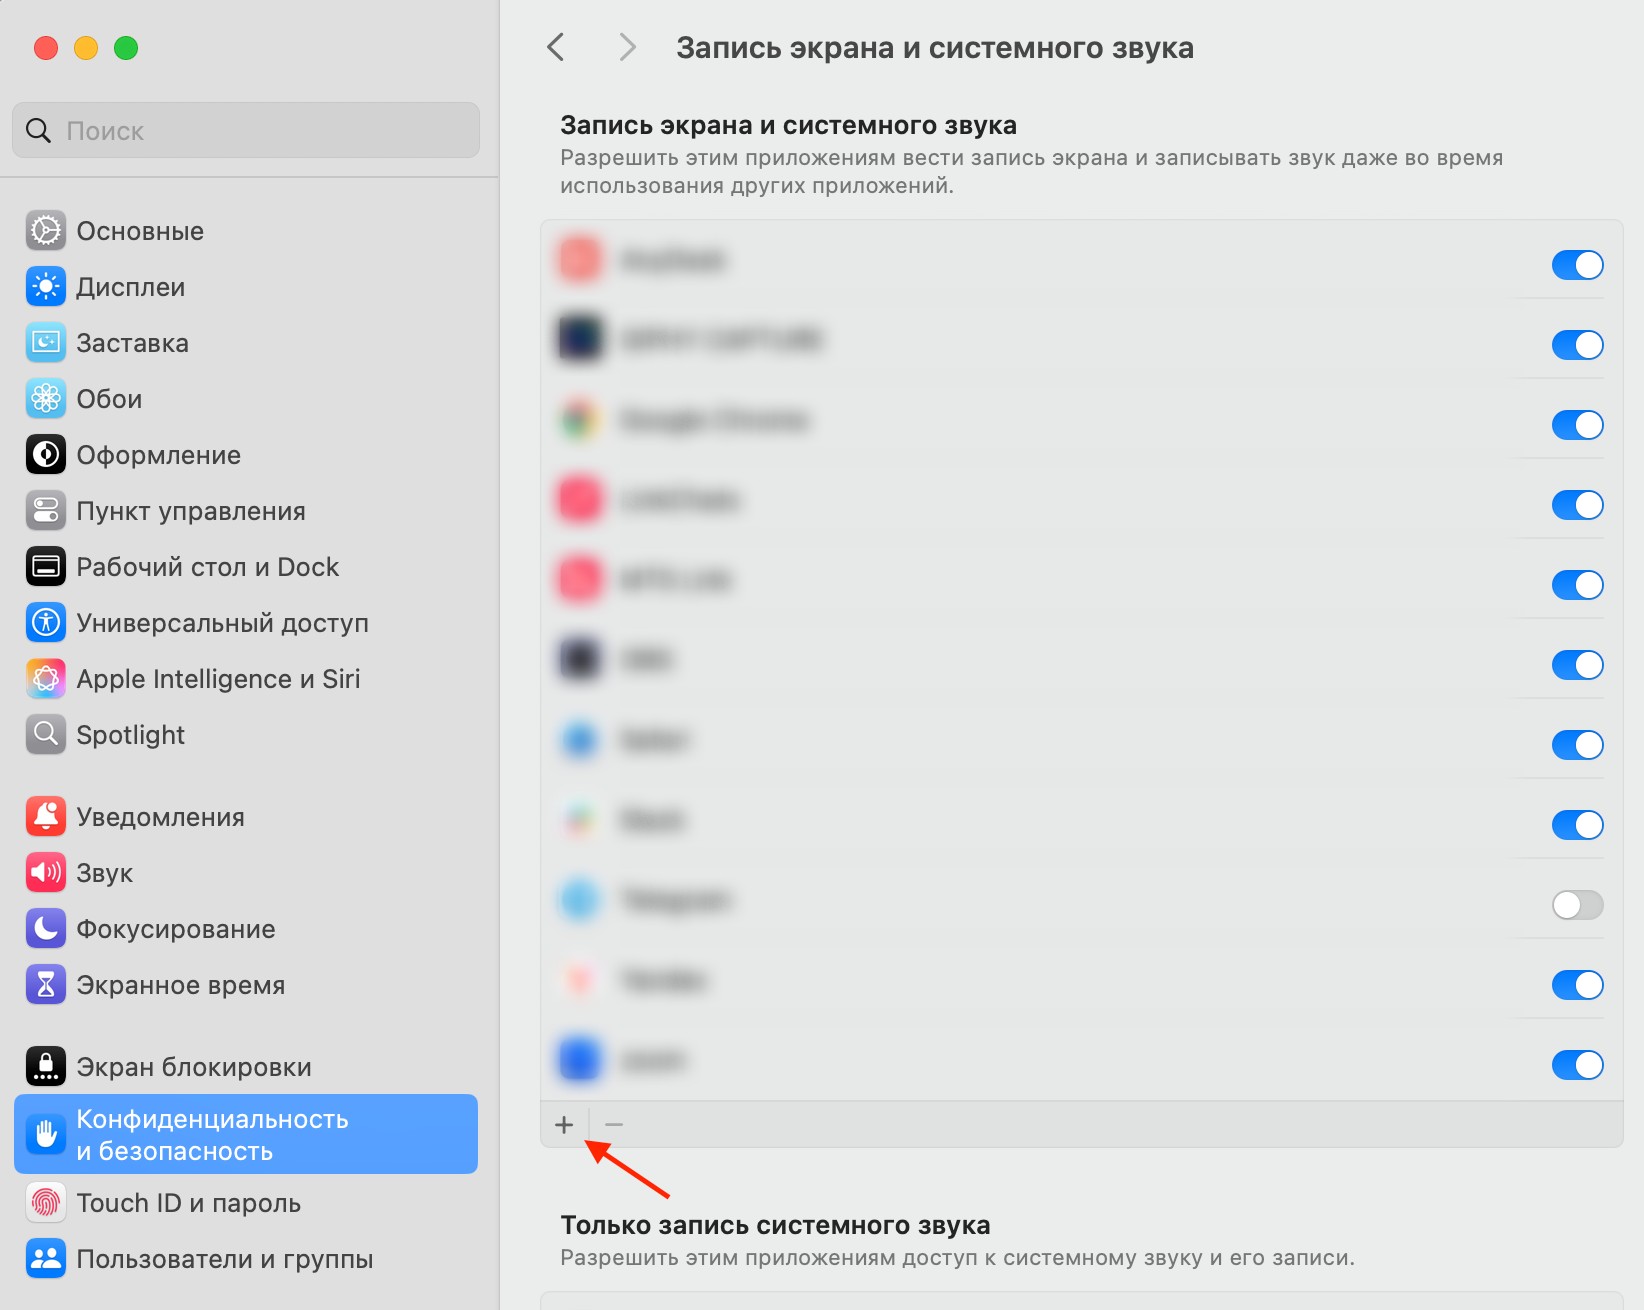
Task: Add an app with the plus button
Action: click(x=564, y=1125)
